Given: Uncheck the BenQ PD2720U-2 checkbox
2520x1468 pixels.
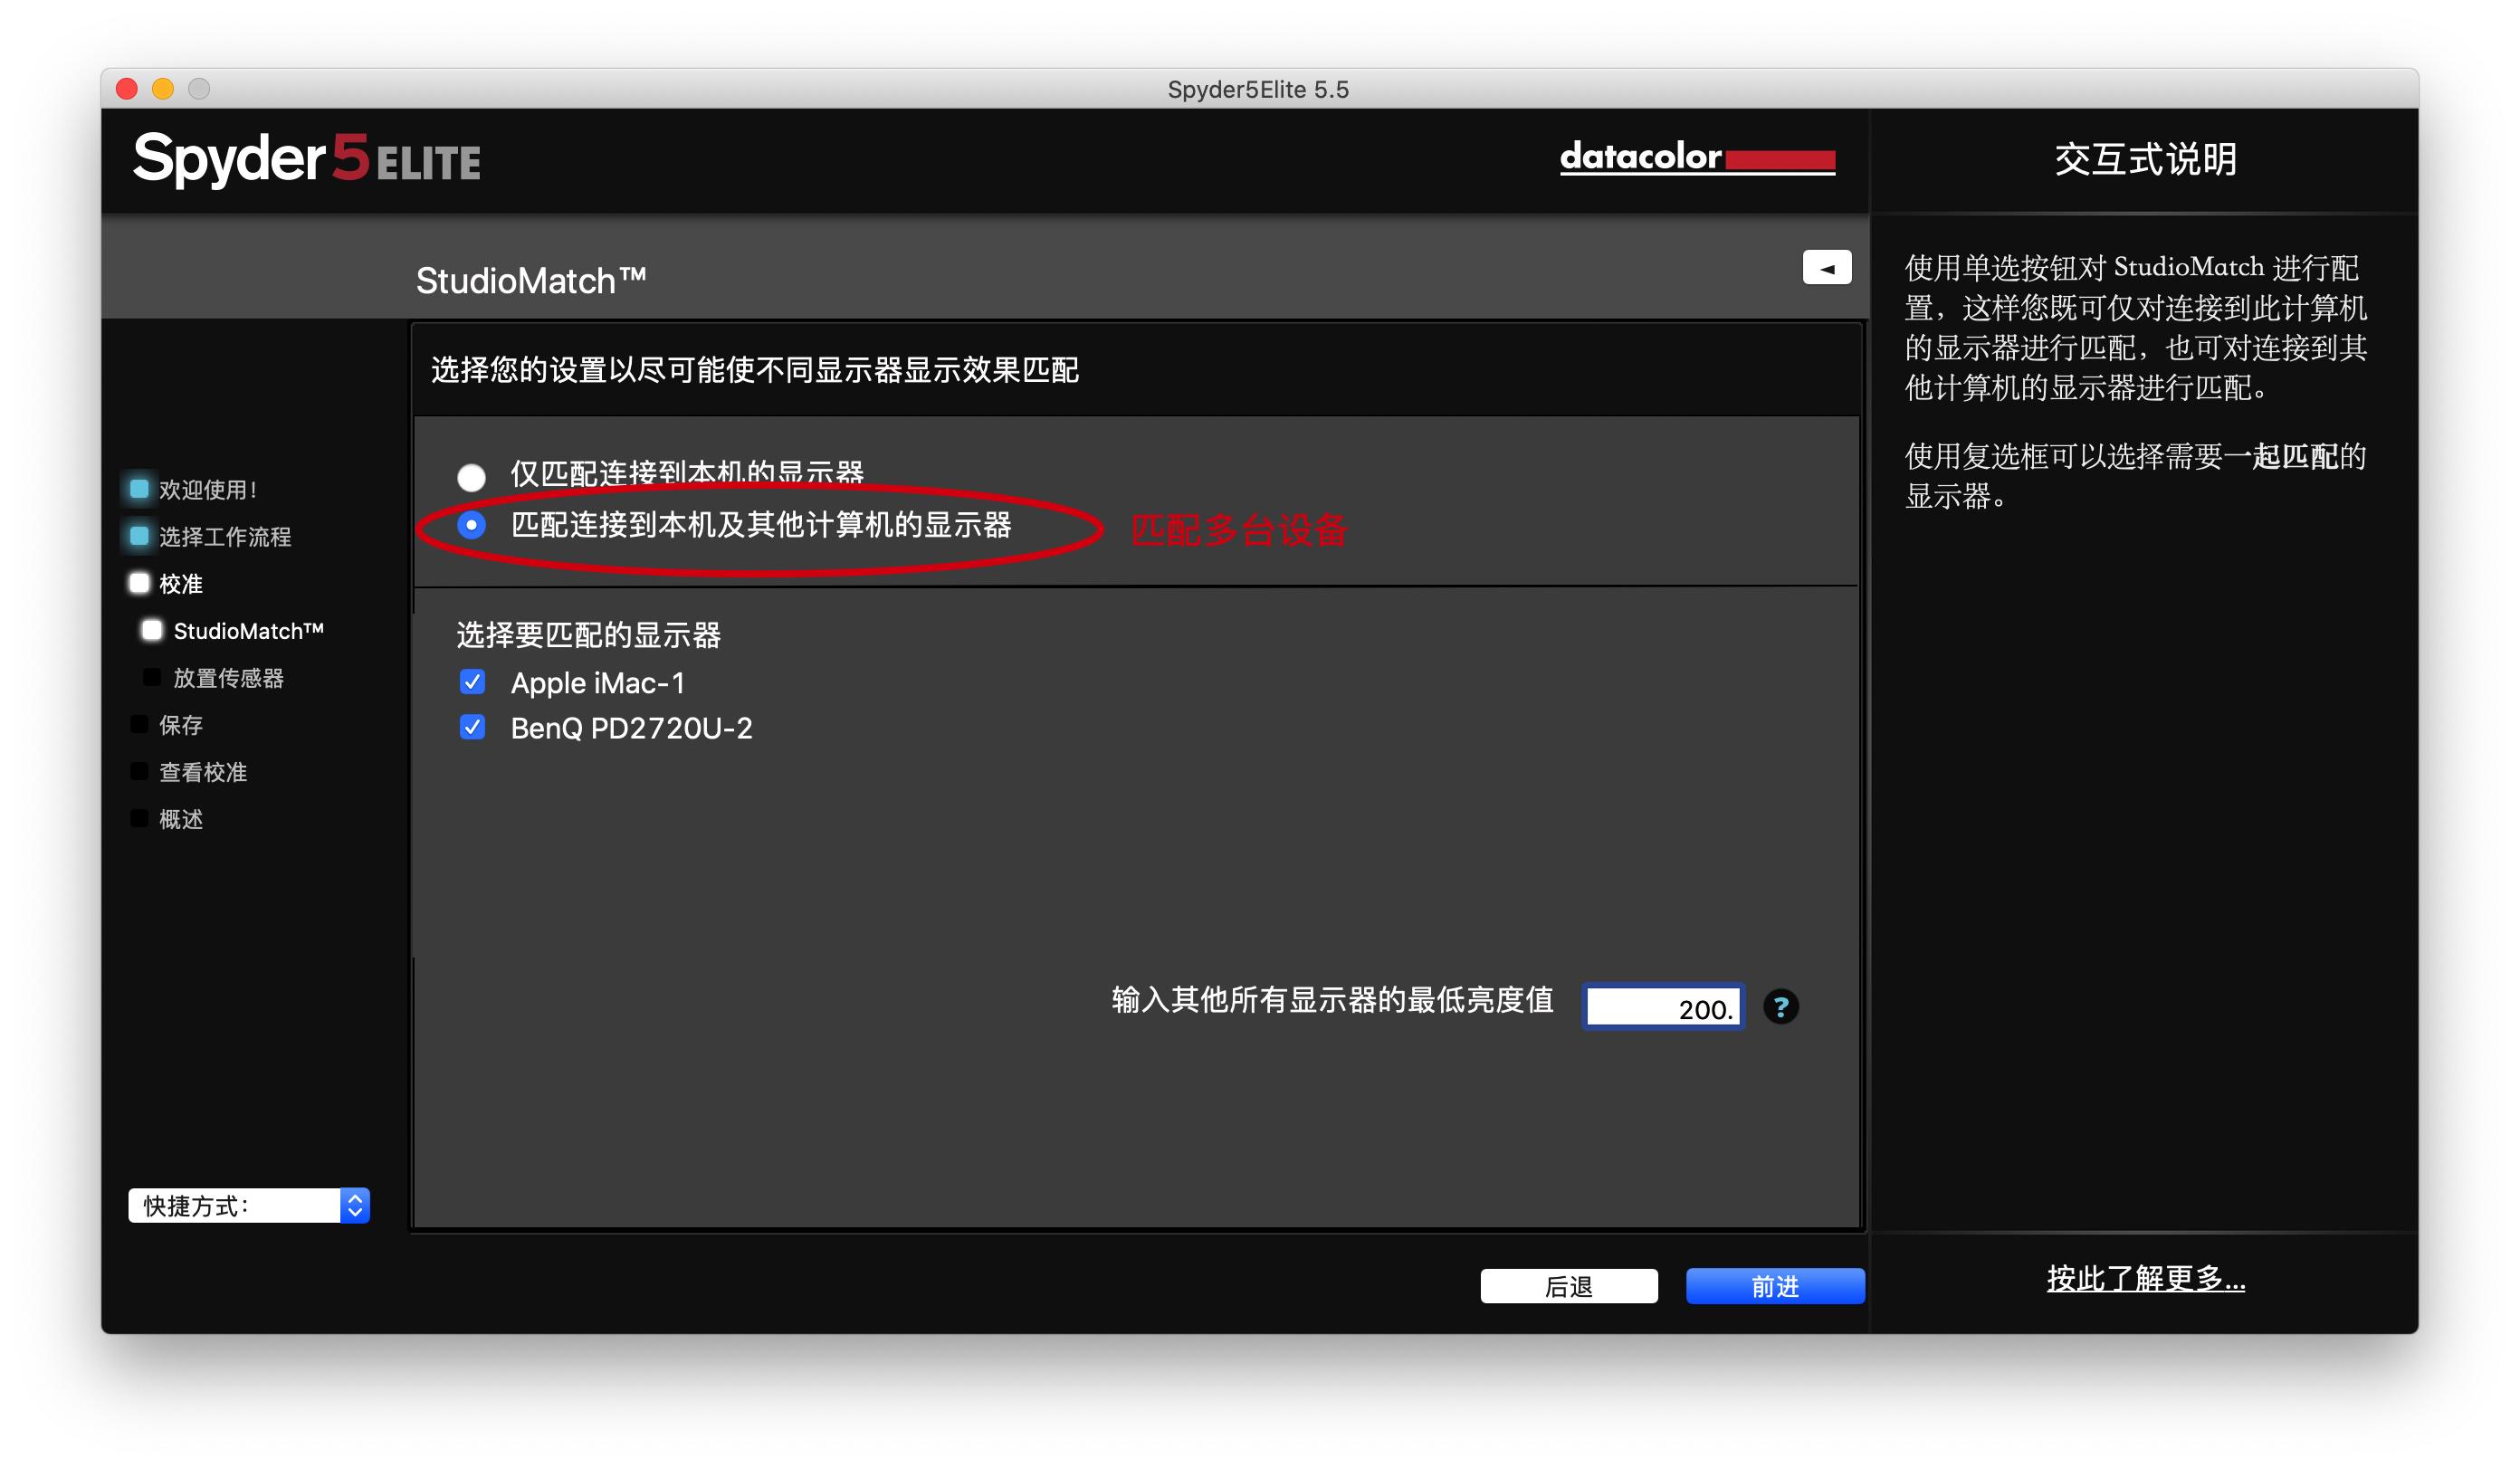Looking at the screenshot, I should [x=472, y=727].
